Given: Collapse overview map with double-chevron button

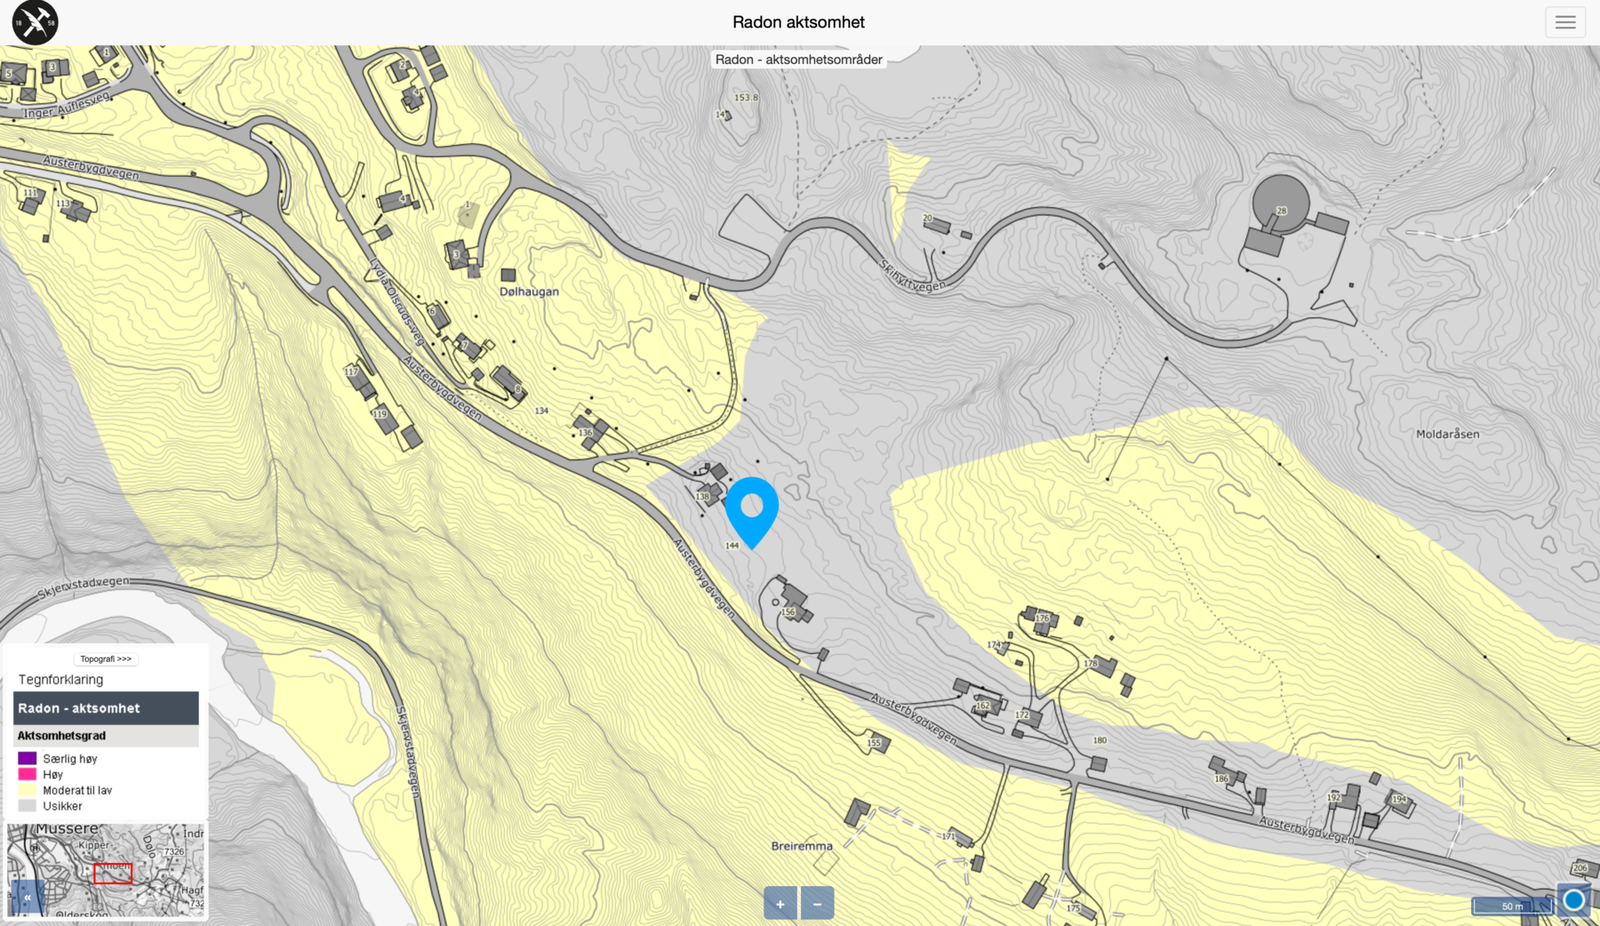Looking at the screenshot, I should (x=27, y=898).
